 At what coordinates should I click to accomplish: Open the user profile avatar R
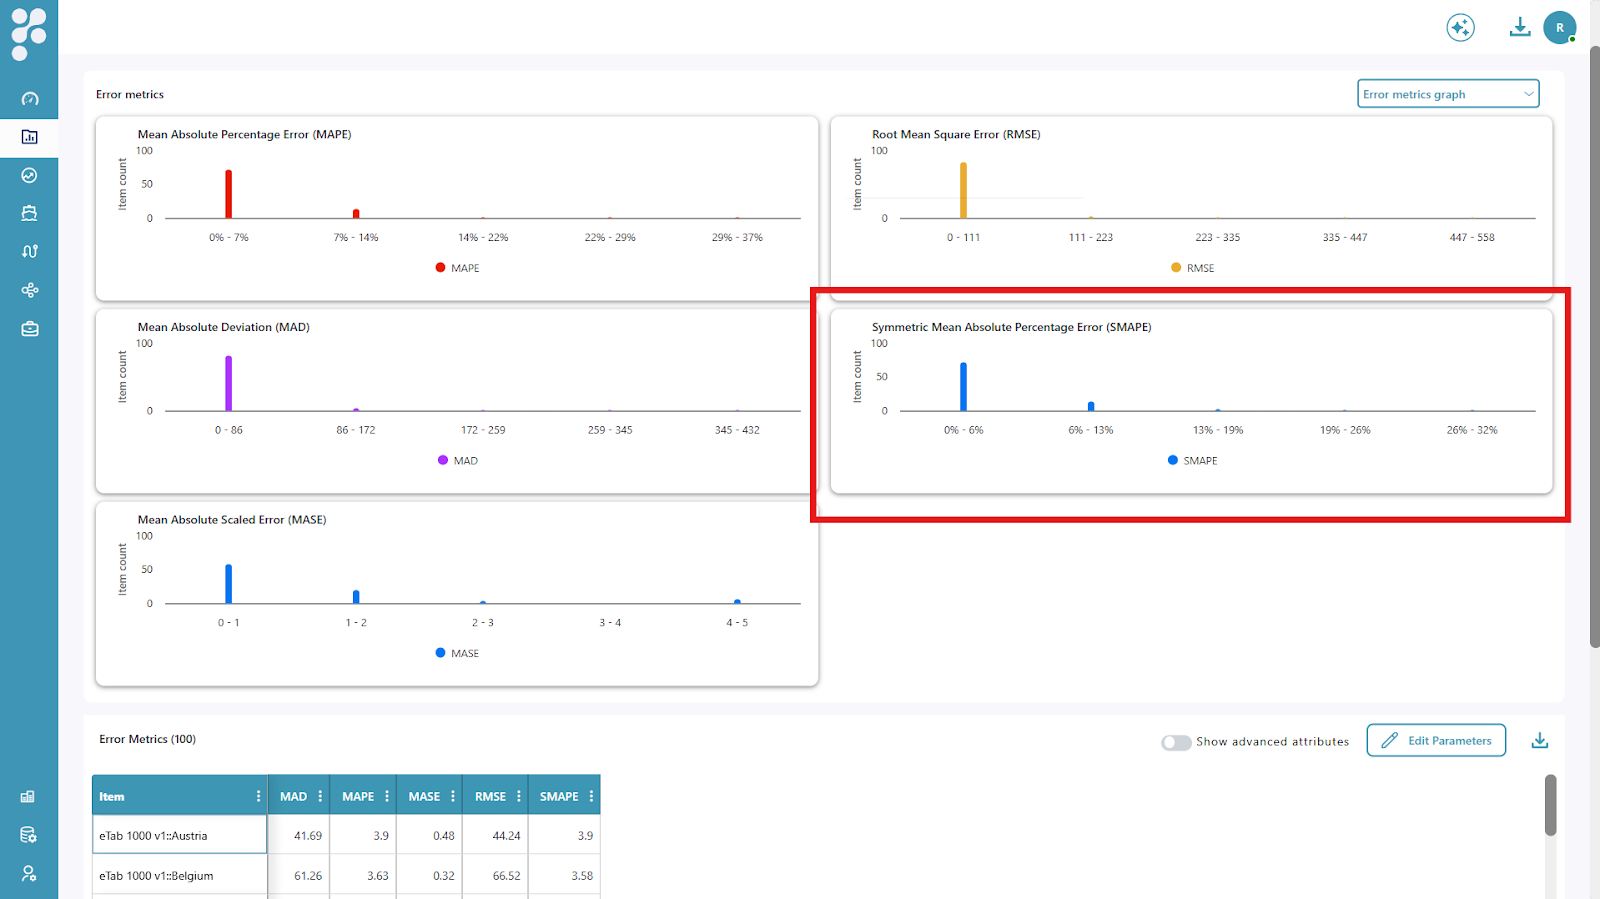pos(1559,27)
